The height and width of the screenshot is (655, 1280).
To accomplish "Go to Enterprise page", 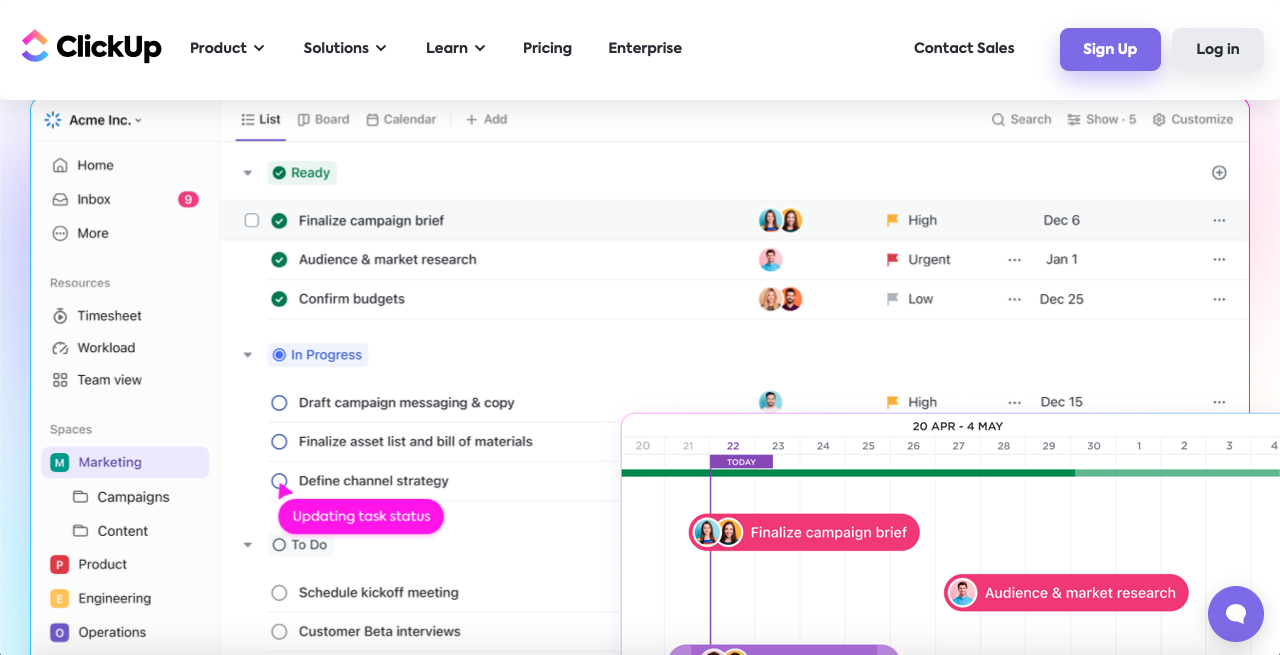I will [x=645, y=48].
